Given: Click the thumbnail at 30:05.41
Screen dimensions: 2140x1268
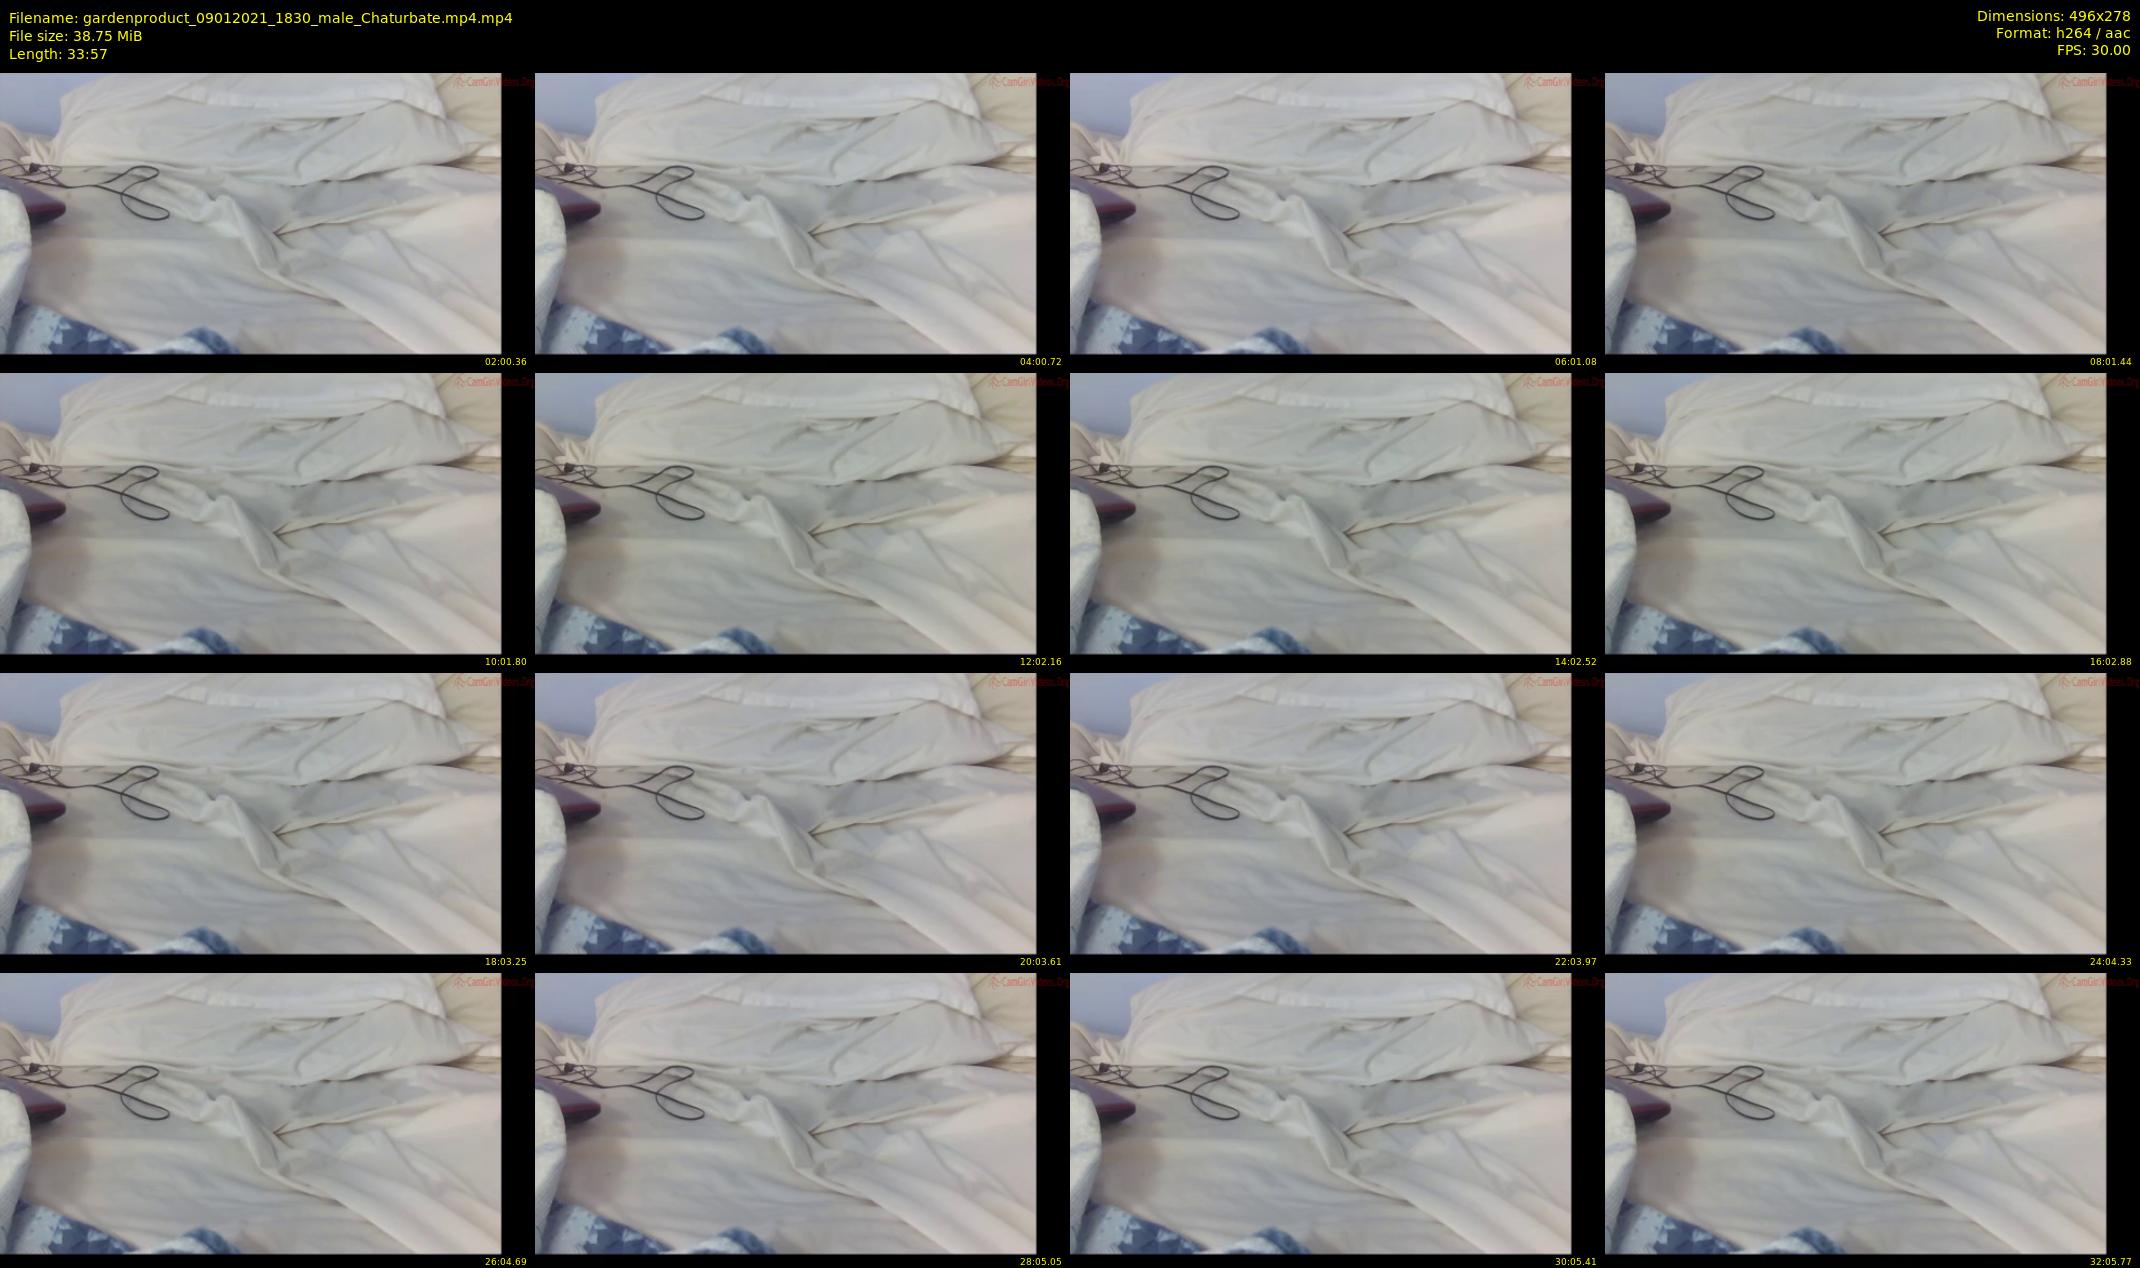Looking at the screenshot, I should click(1320, 1113).
